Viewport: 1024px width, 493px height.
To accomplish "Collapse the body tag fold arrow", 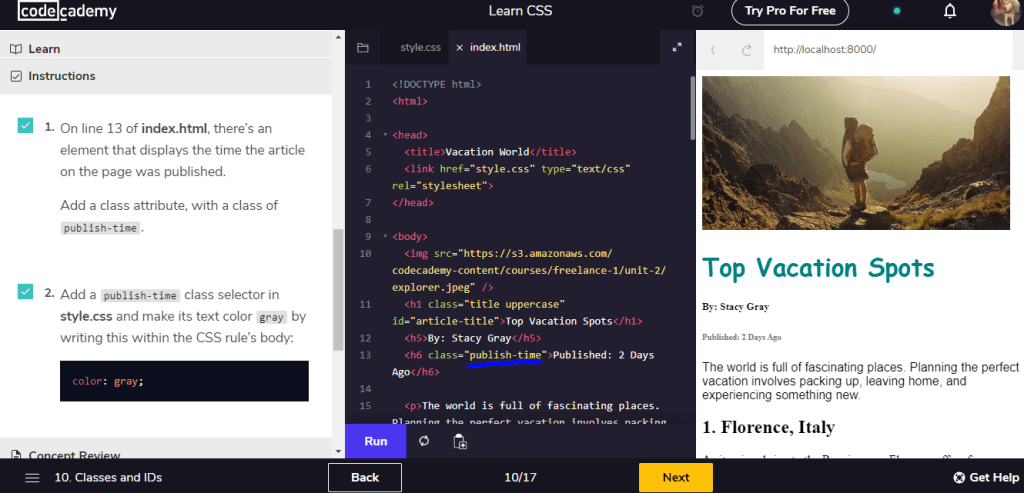I will [x=385, y=236].
